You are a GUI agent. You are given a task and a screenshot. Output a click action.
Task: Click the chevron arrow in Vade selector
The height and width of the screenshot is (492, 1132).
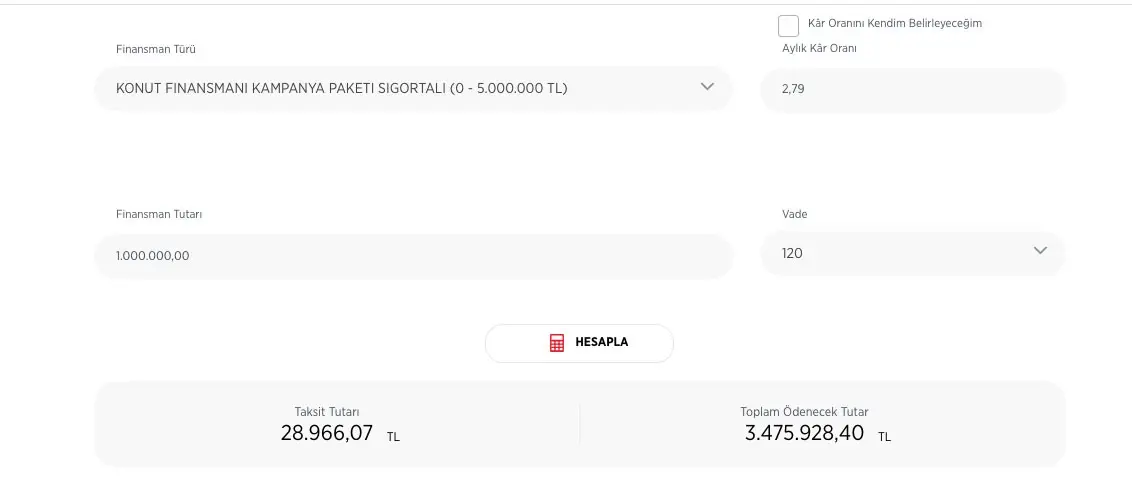click(1040, 251)
